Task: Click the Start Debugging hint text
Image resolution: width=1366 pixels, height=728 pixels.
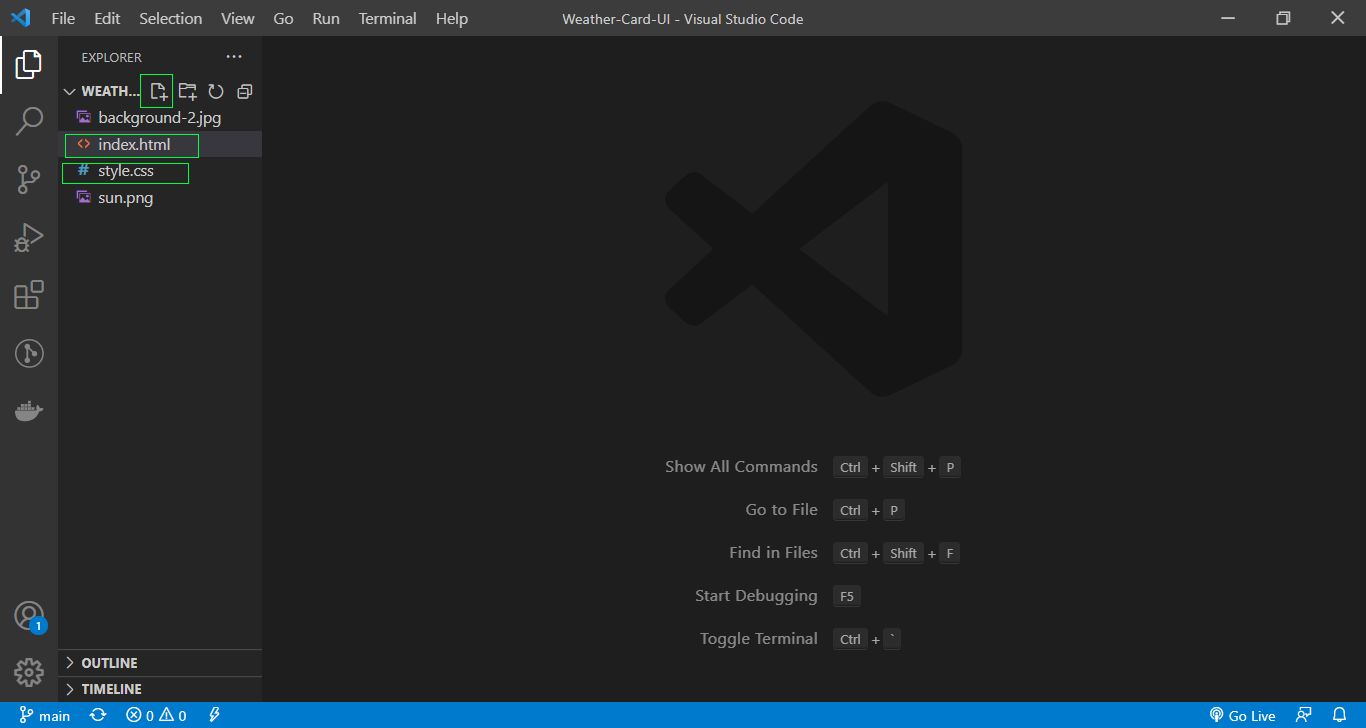Action: pos(756,596)
